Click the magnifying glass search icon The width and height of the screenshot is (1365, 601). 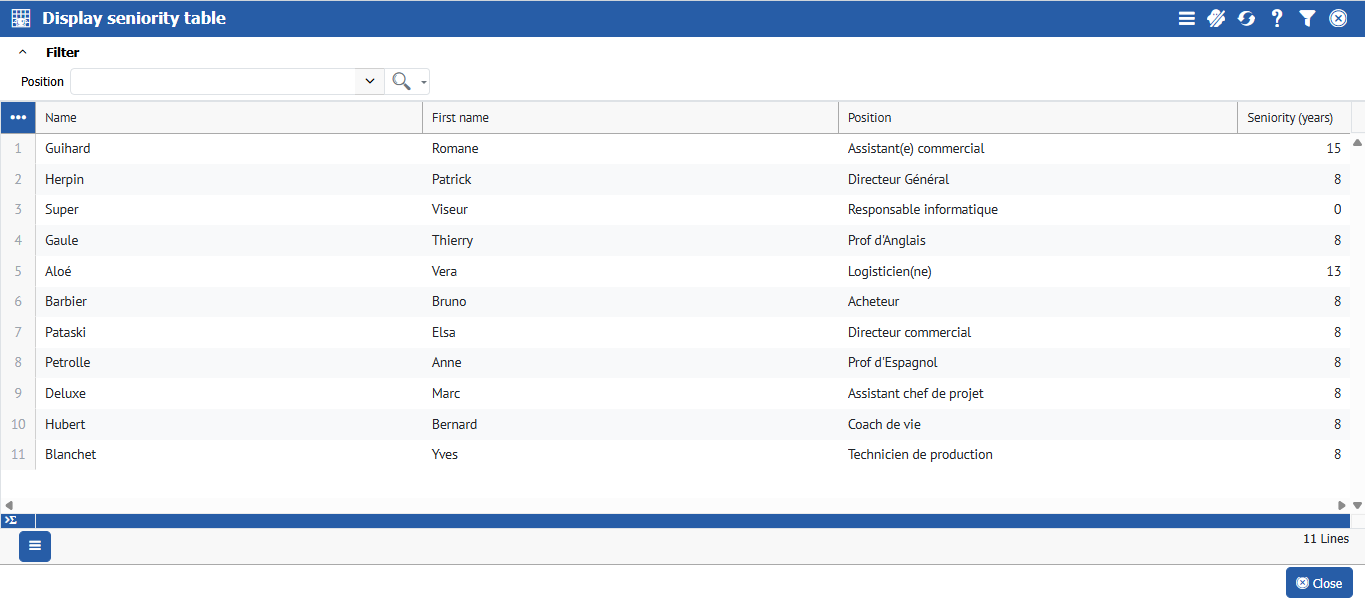pyautogui.click(x=401, y=82)
